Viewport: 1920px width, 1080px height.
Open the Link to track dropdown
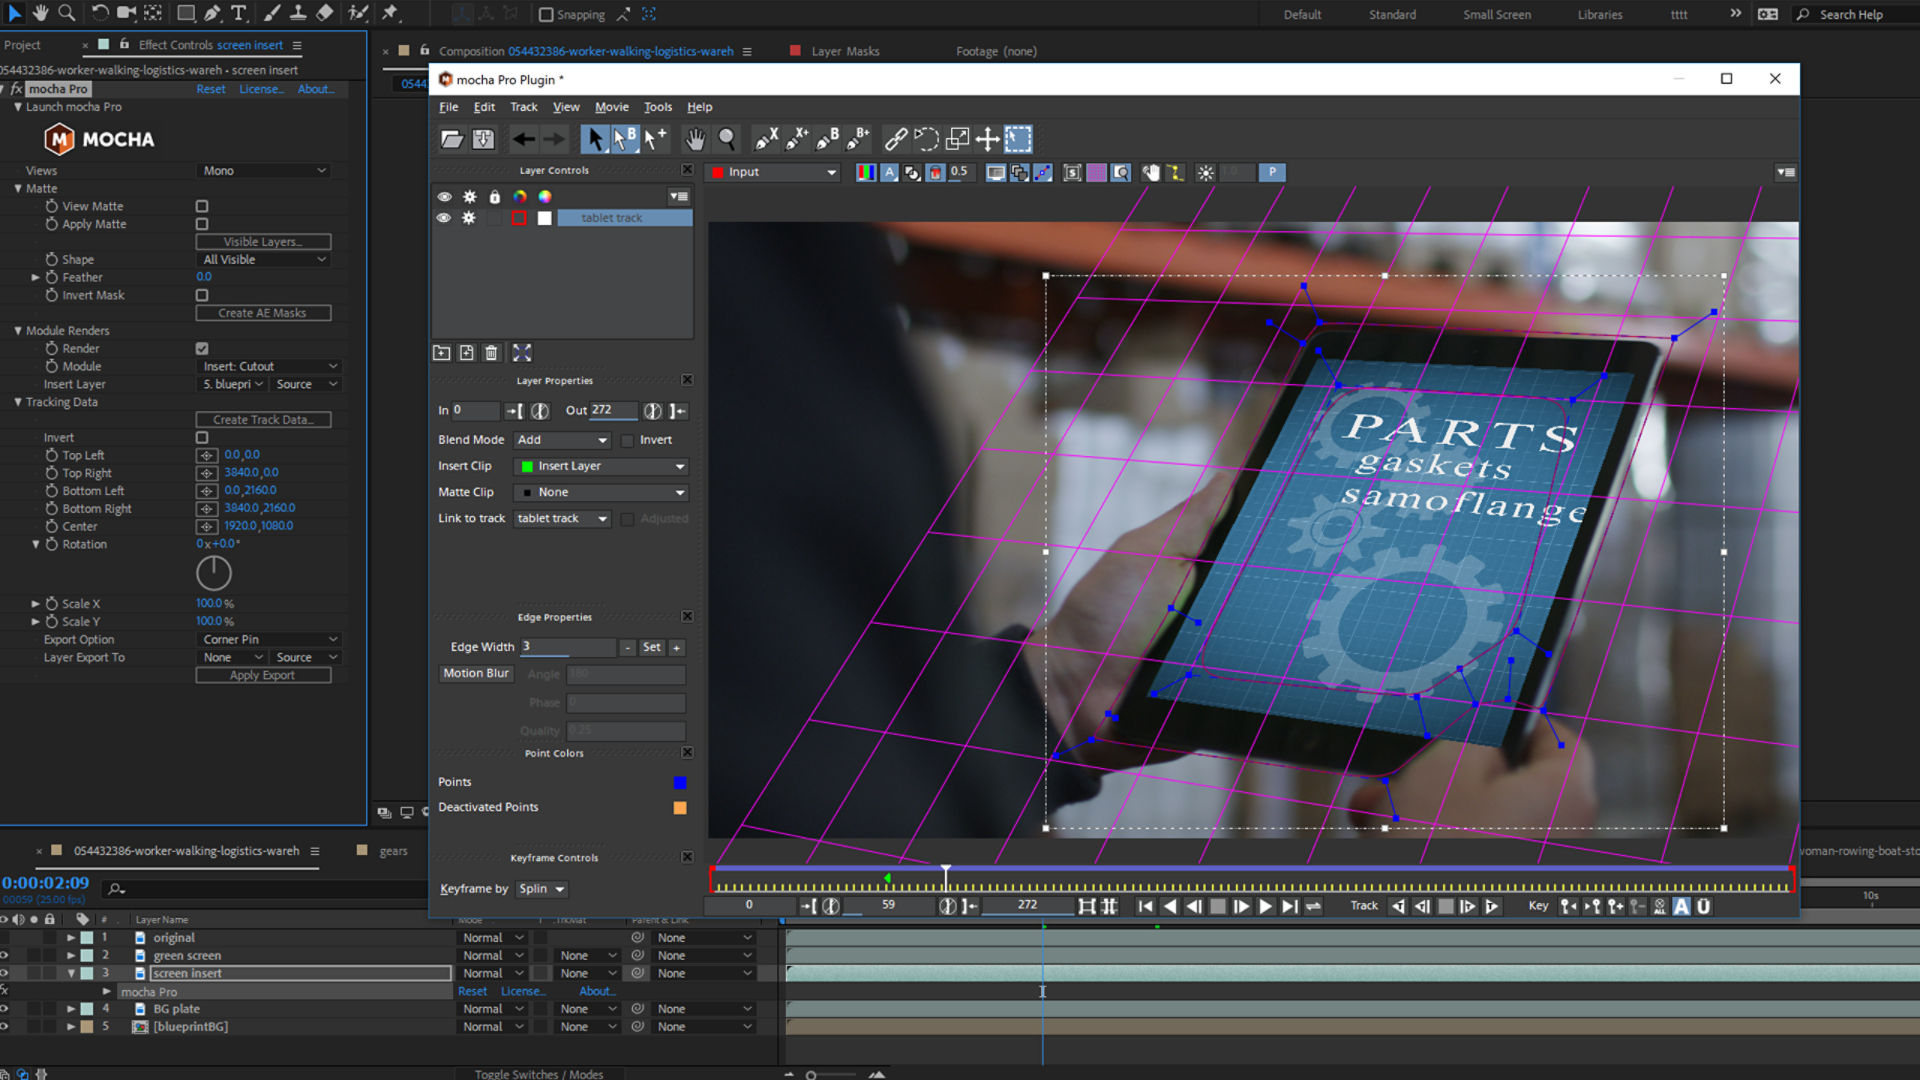point(561,518)
